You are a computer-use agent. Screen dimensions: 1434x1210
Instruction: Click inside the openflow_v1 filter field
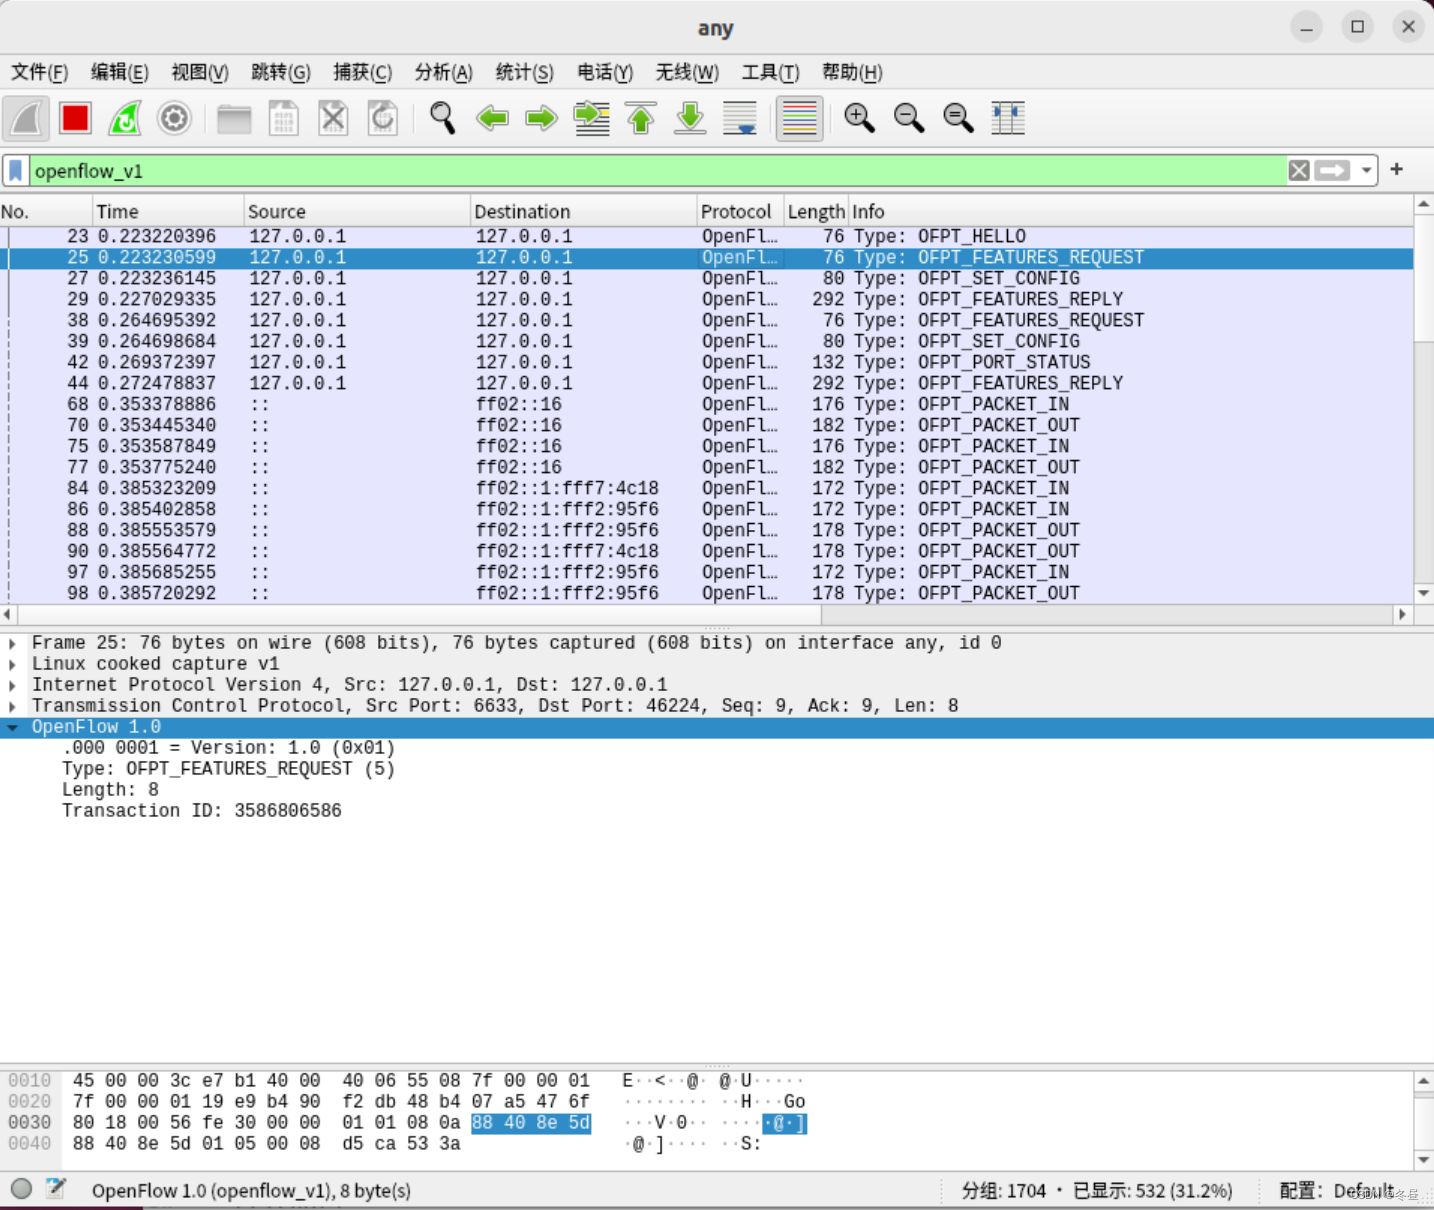point(658,171)
